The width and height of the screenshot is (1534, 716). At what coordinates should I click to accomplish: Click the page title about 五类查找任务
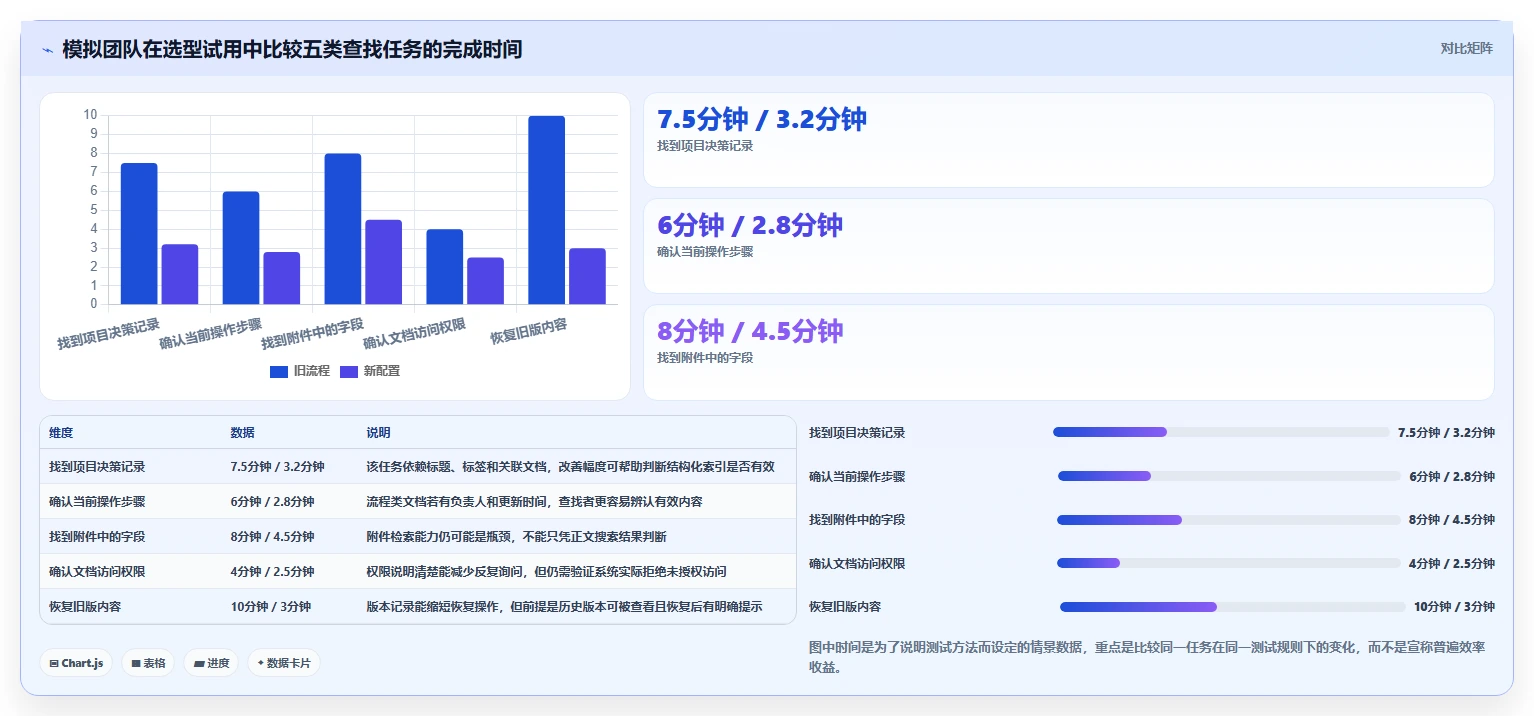click(292, 49)
